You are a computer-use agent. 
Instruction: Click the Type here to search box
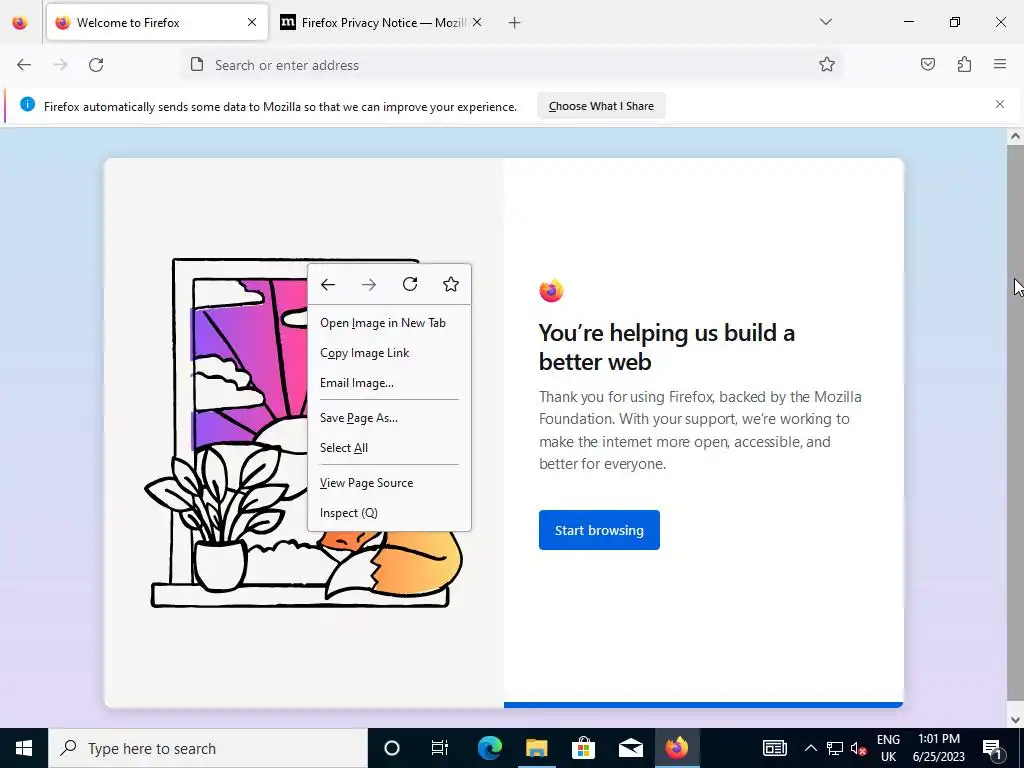coord(208,748)
